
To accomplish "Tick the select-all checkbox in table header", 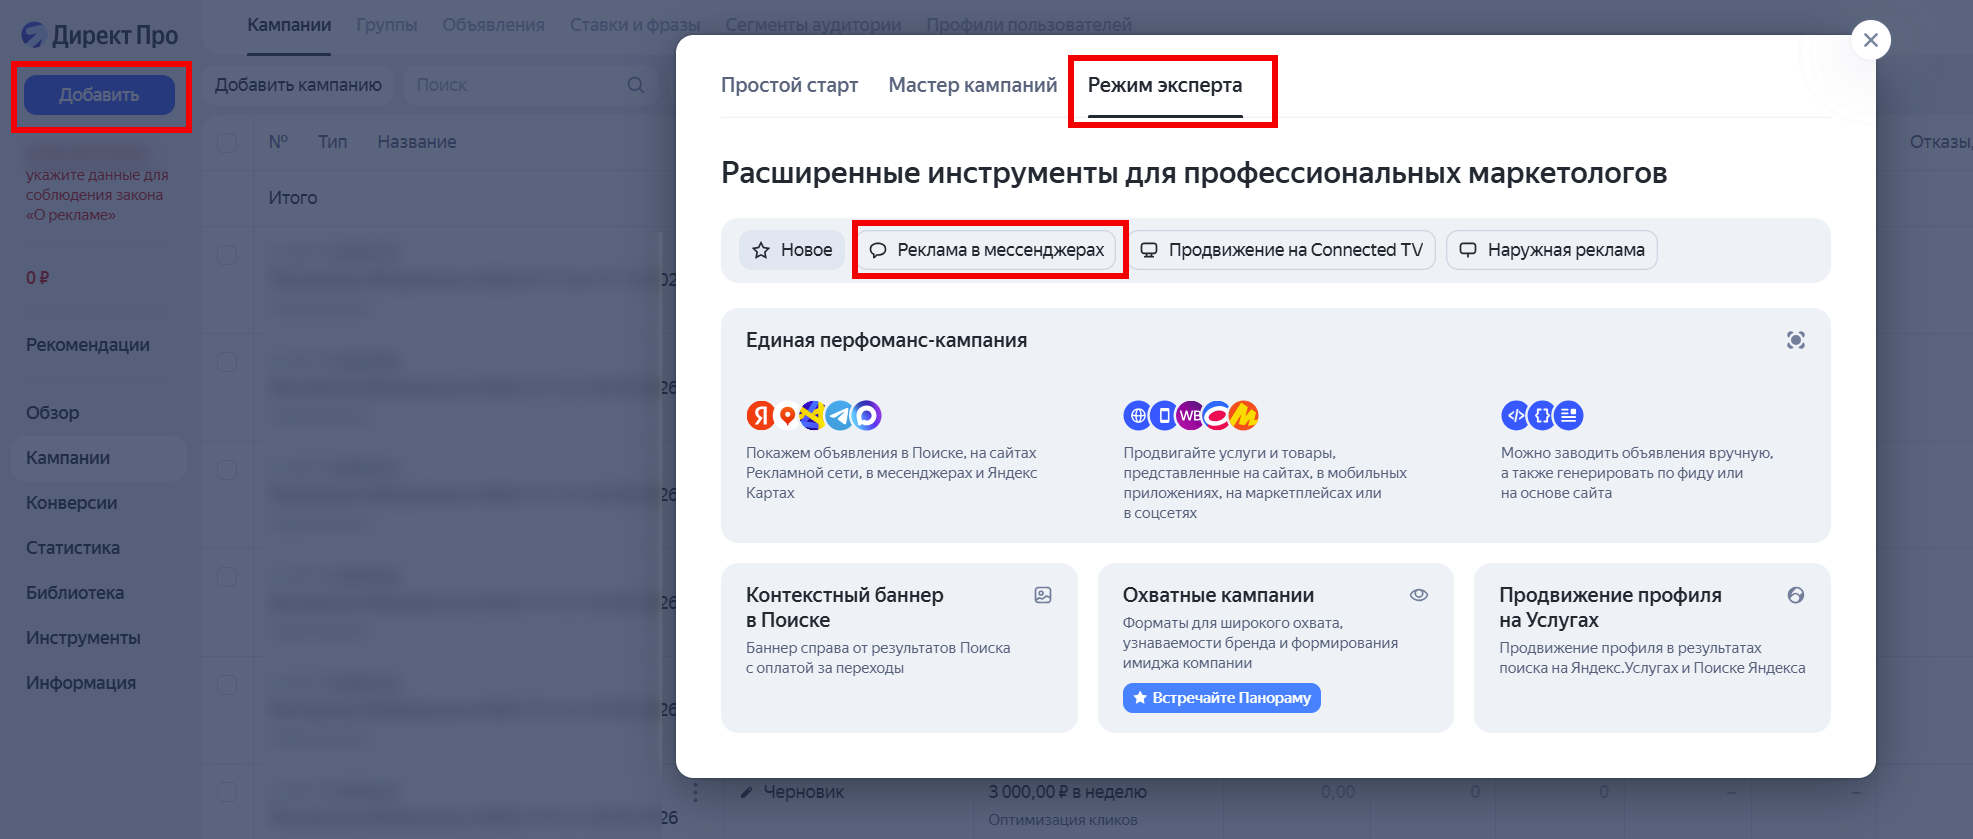I will pyautogui.click(x=227, y=142).
